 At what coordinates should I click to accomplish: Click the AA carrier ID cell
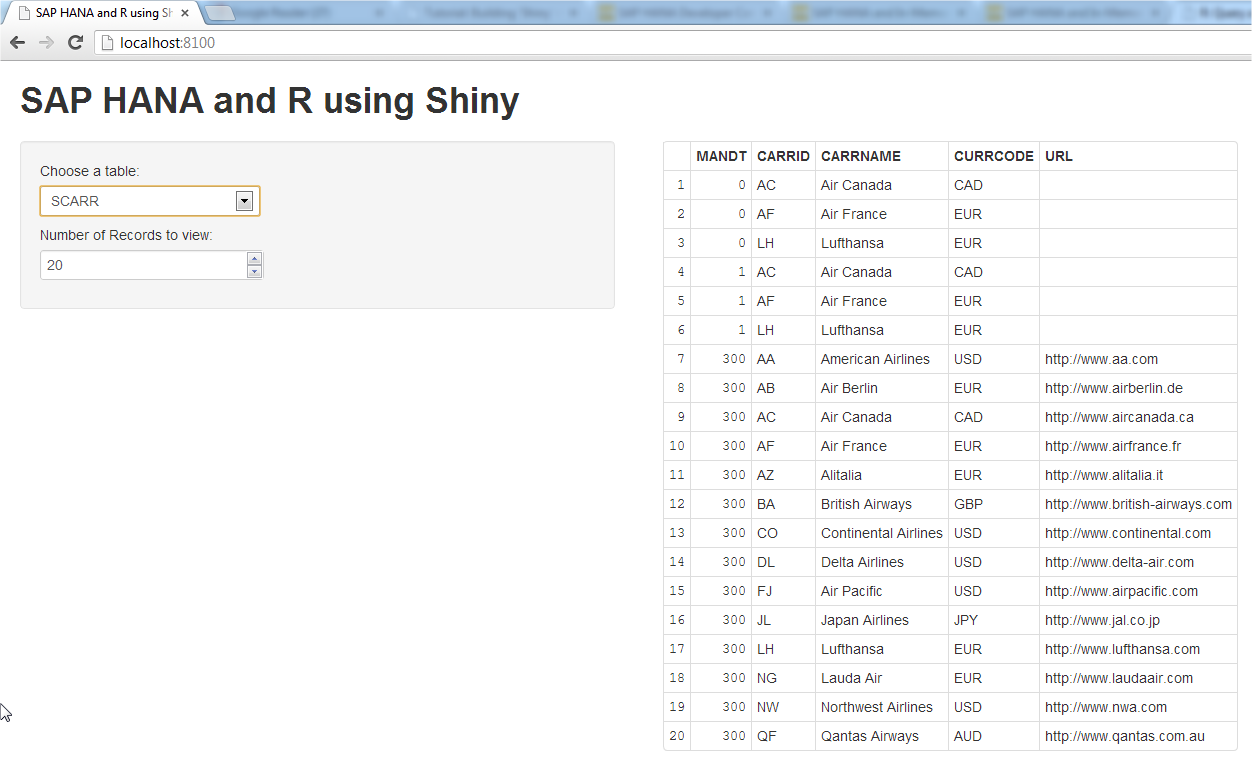coord(783,359)
